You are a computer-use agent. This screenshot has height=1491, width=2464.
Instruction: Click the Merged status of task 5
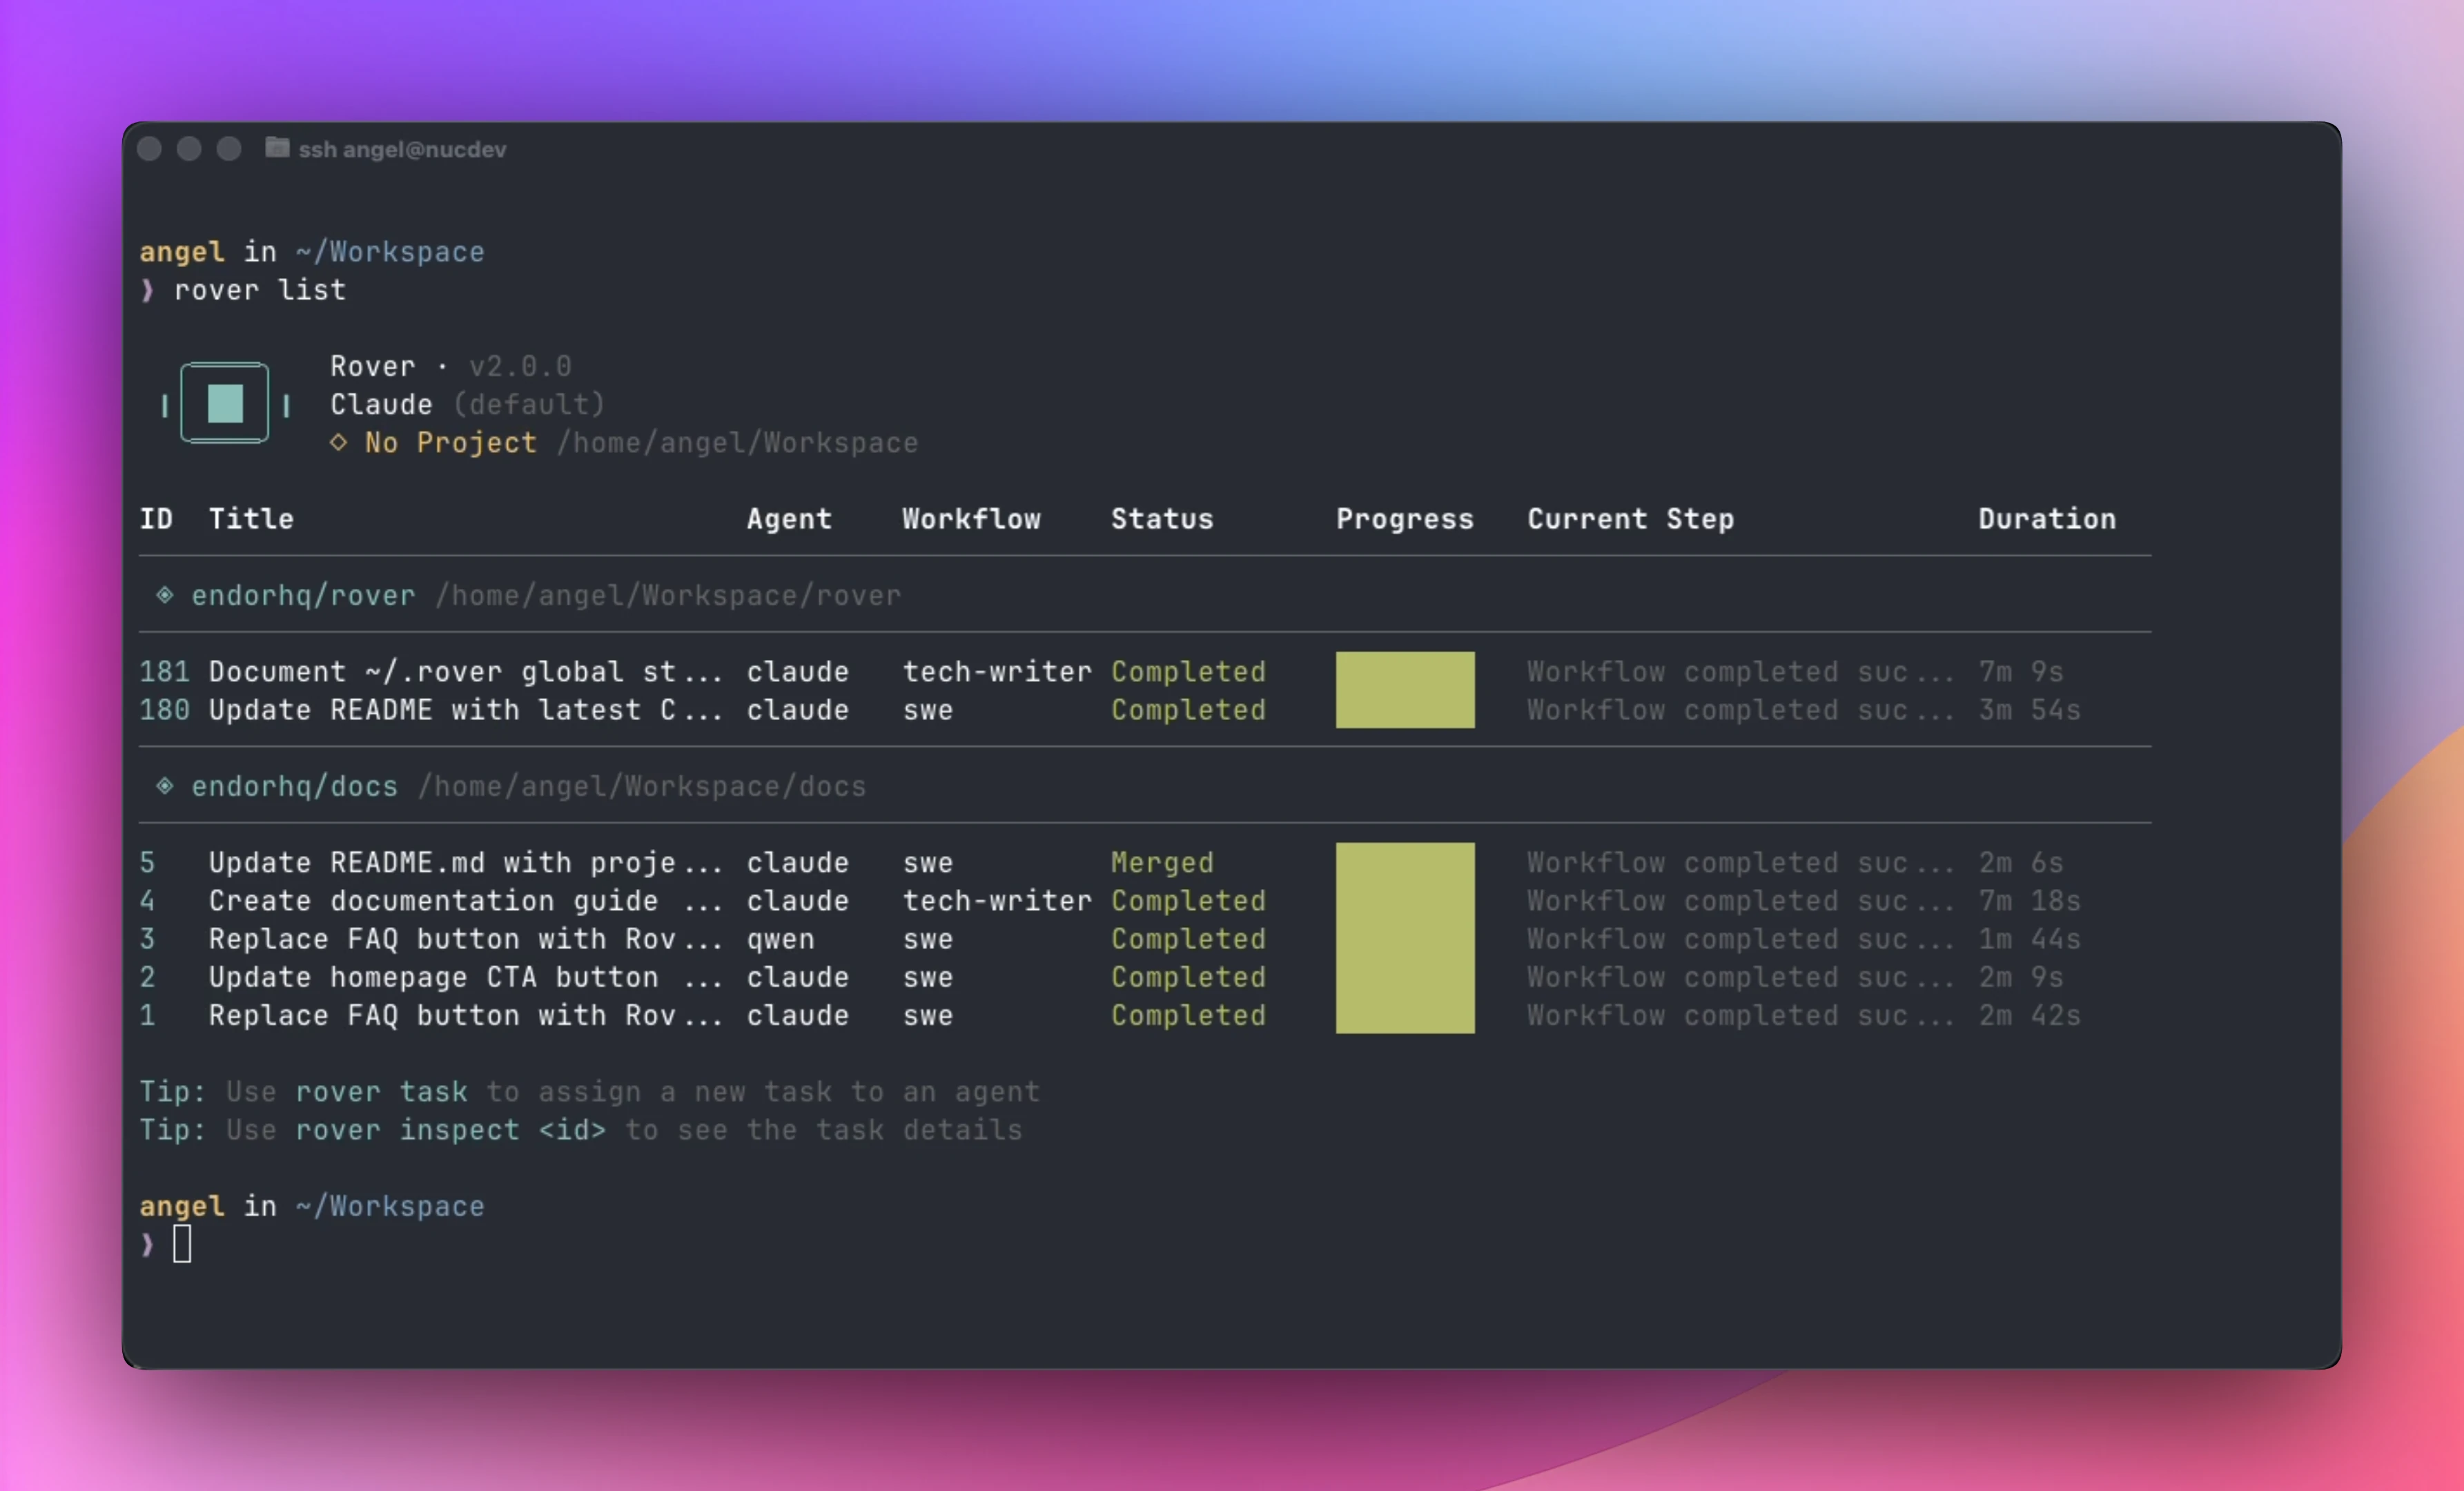click(x=1162, y=862)
